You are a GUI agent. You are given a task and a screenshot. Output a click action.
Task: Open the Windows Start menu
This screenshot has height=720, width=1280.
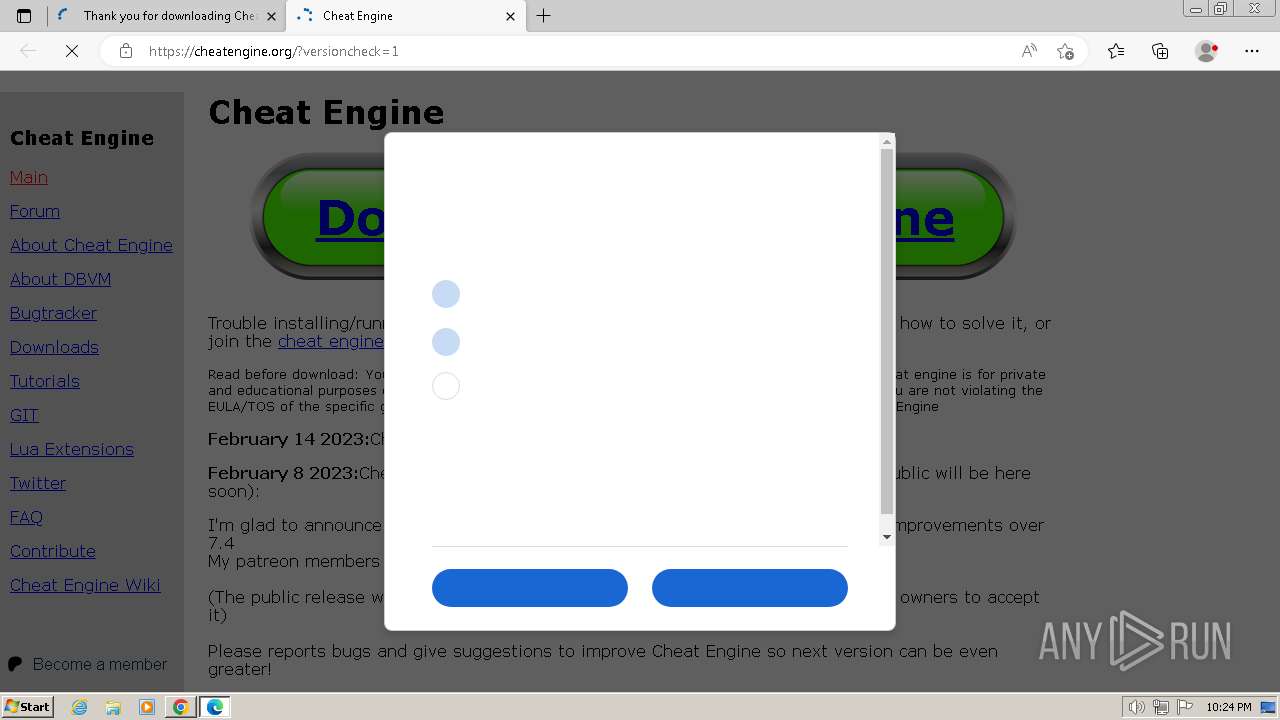pyautogui.click(x=27, y=707)
